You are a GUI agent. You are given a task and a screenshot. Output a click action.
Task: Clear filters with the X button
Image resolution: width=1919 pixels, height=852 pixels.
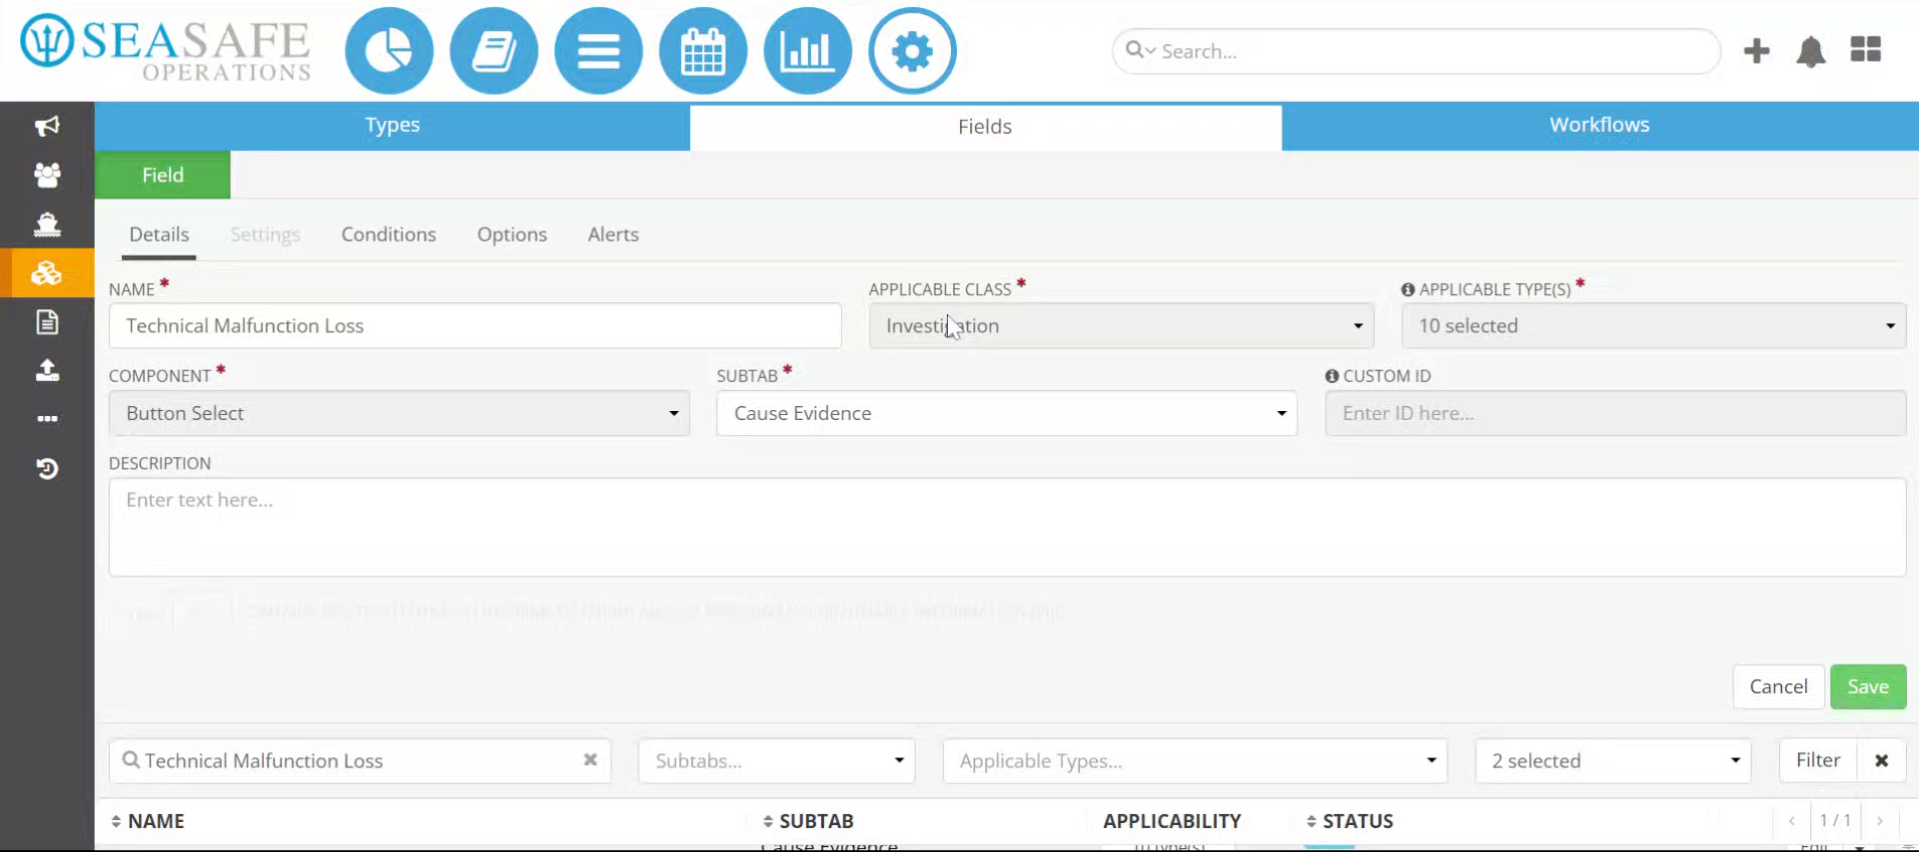pos(1881,761)
